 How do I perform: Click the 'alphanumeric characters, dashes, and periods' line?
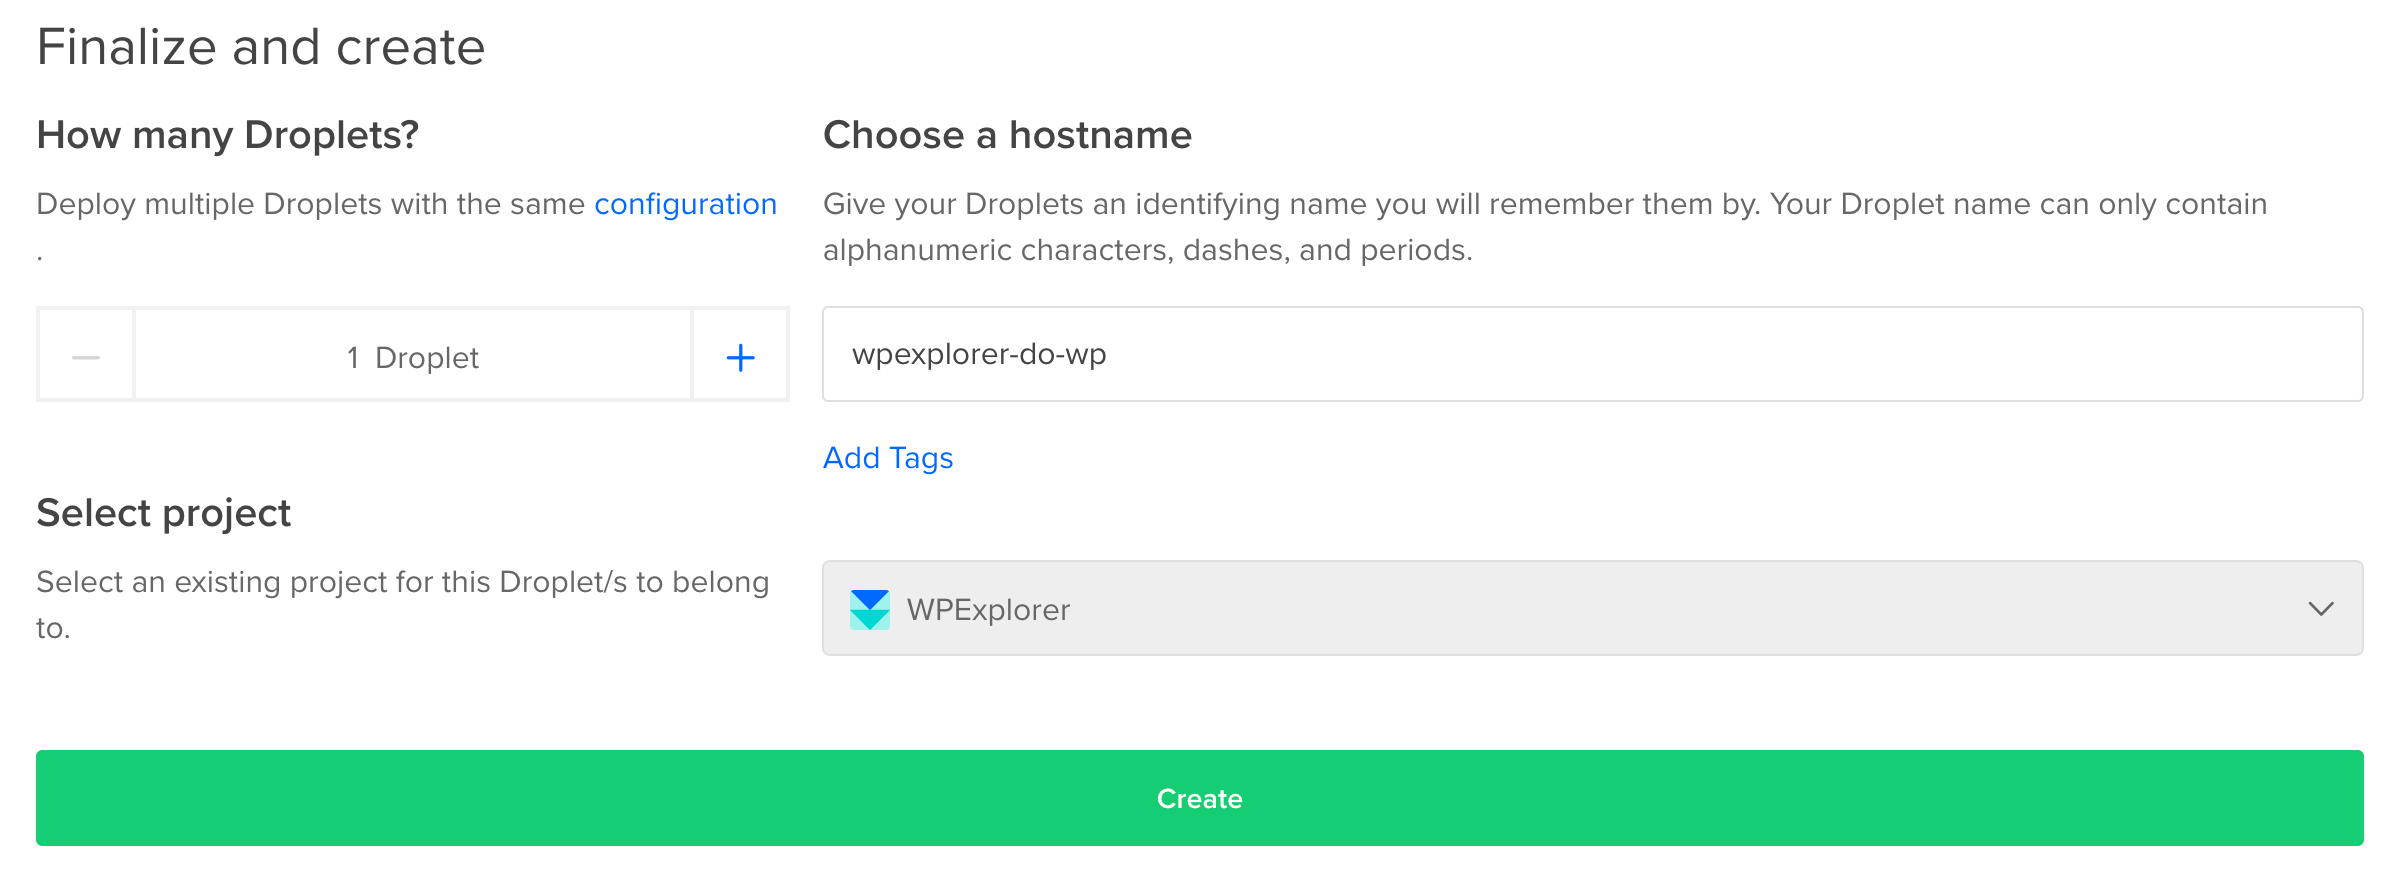[x=1147, y=250]
